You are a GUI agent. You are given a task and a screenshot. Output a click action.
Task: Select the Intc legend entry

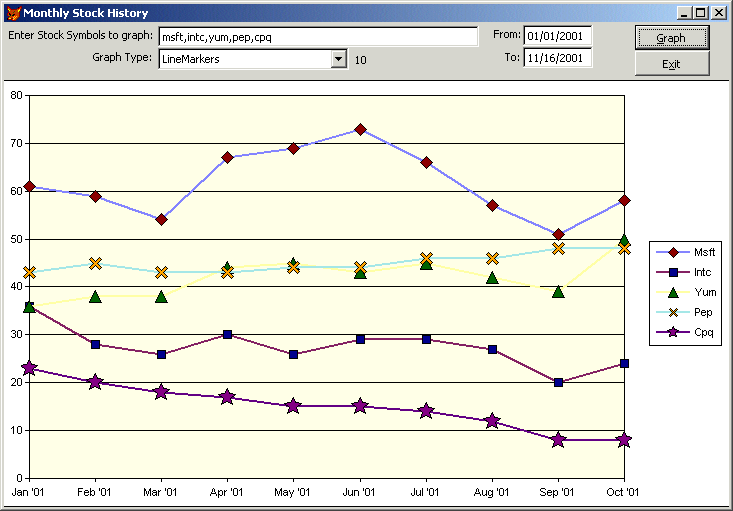(x=685, y=272)
